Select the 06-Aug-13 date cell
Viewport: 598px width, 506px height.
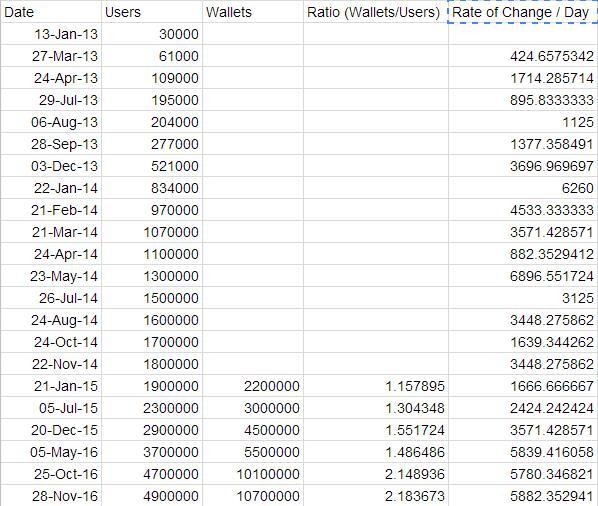click(x=51, y=122)
